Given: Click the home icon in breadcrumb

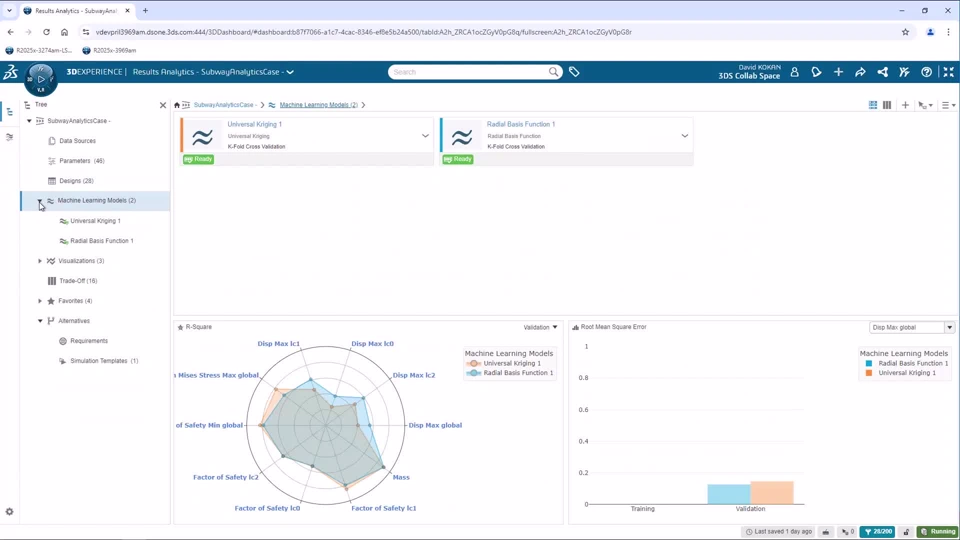Looking at the screenshot, I should 177,105.
